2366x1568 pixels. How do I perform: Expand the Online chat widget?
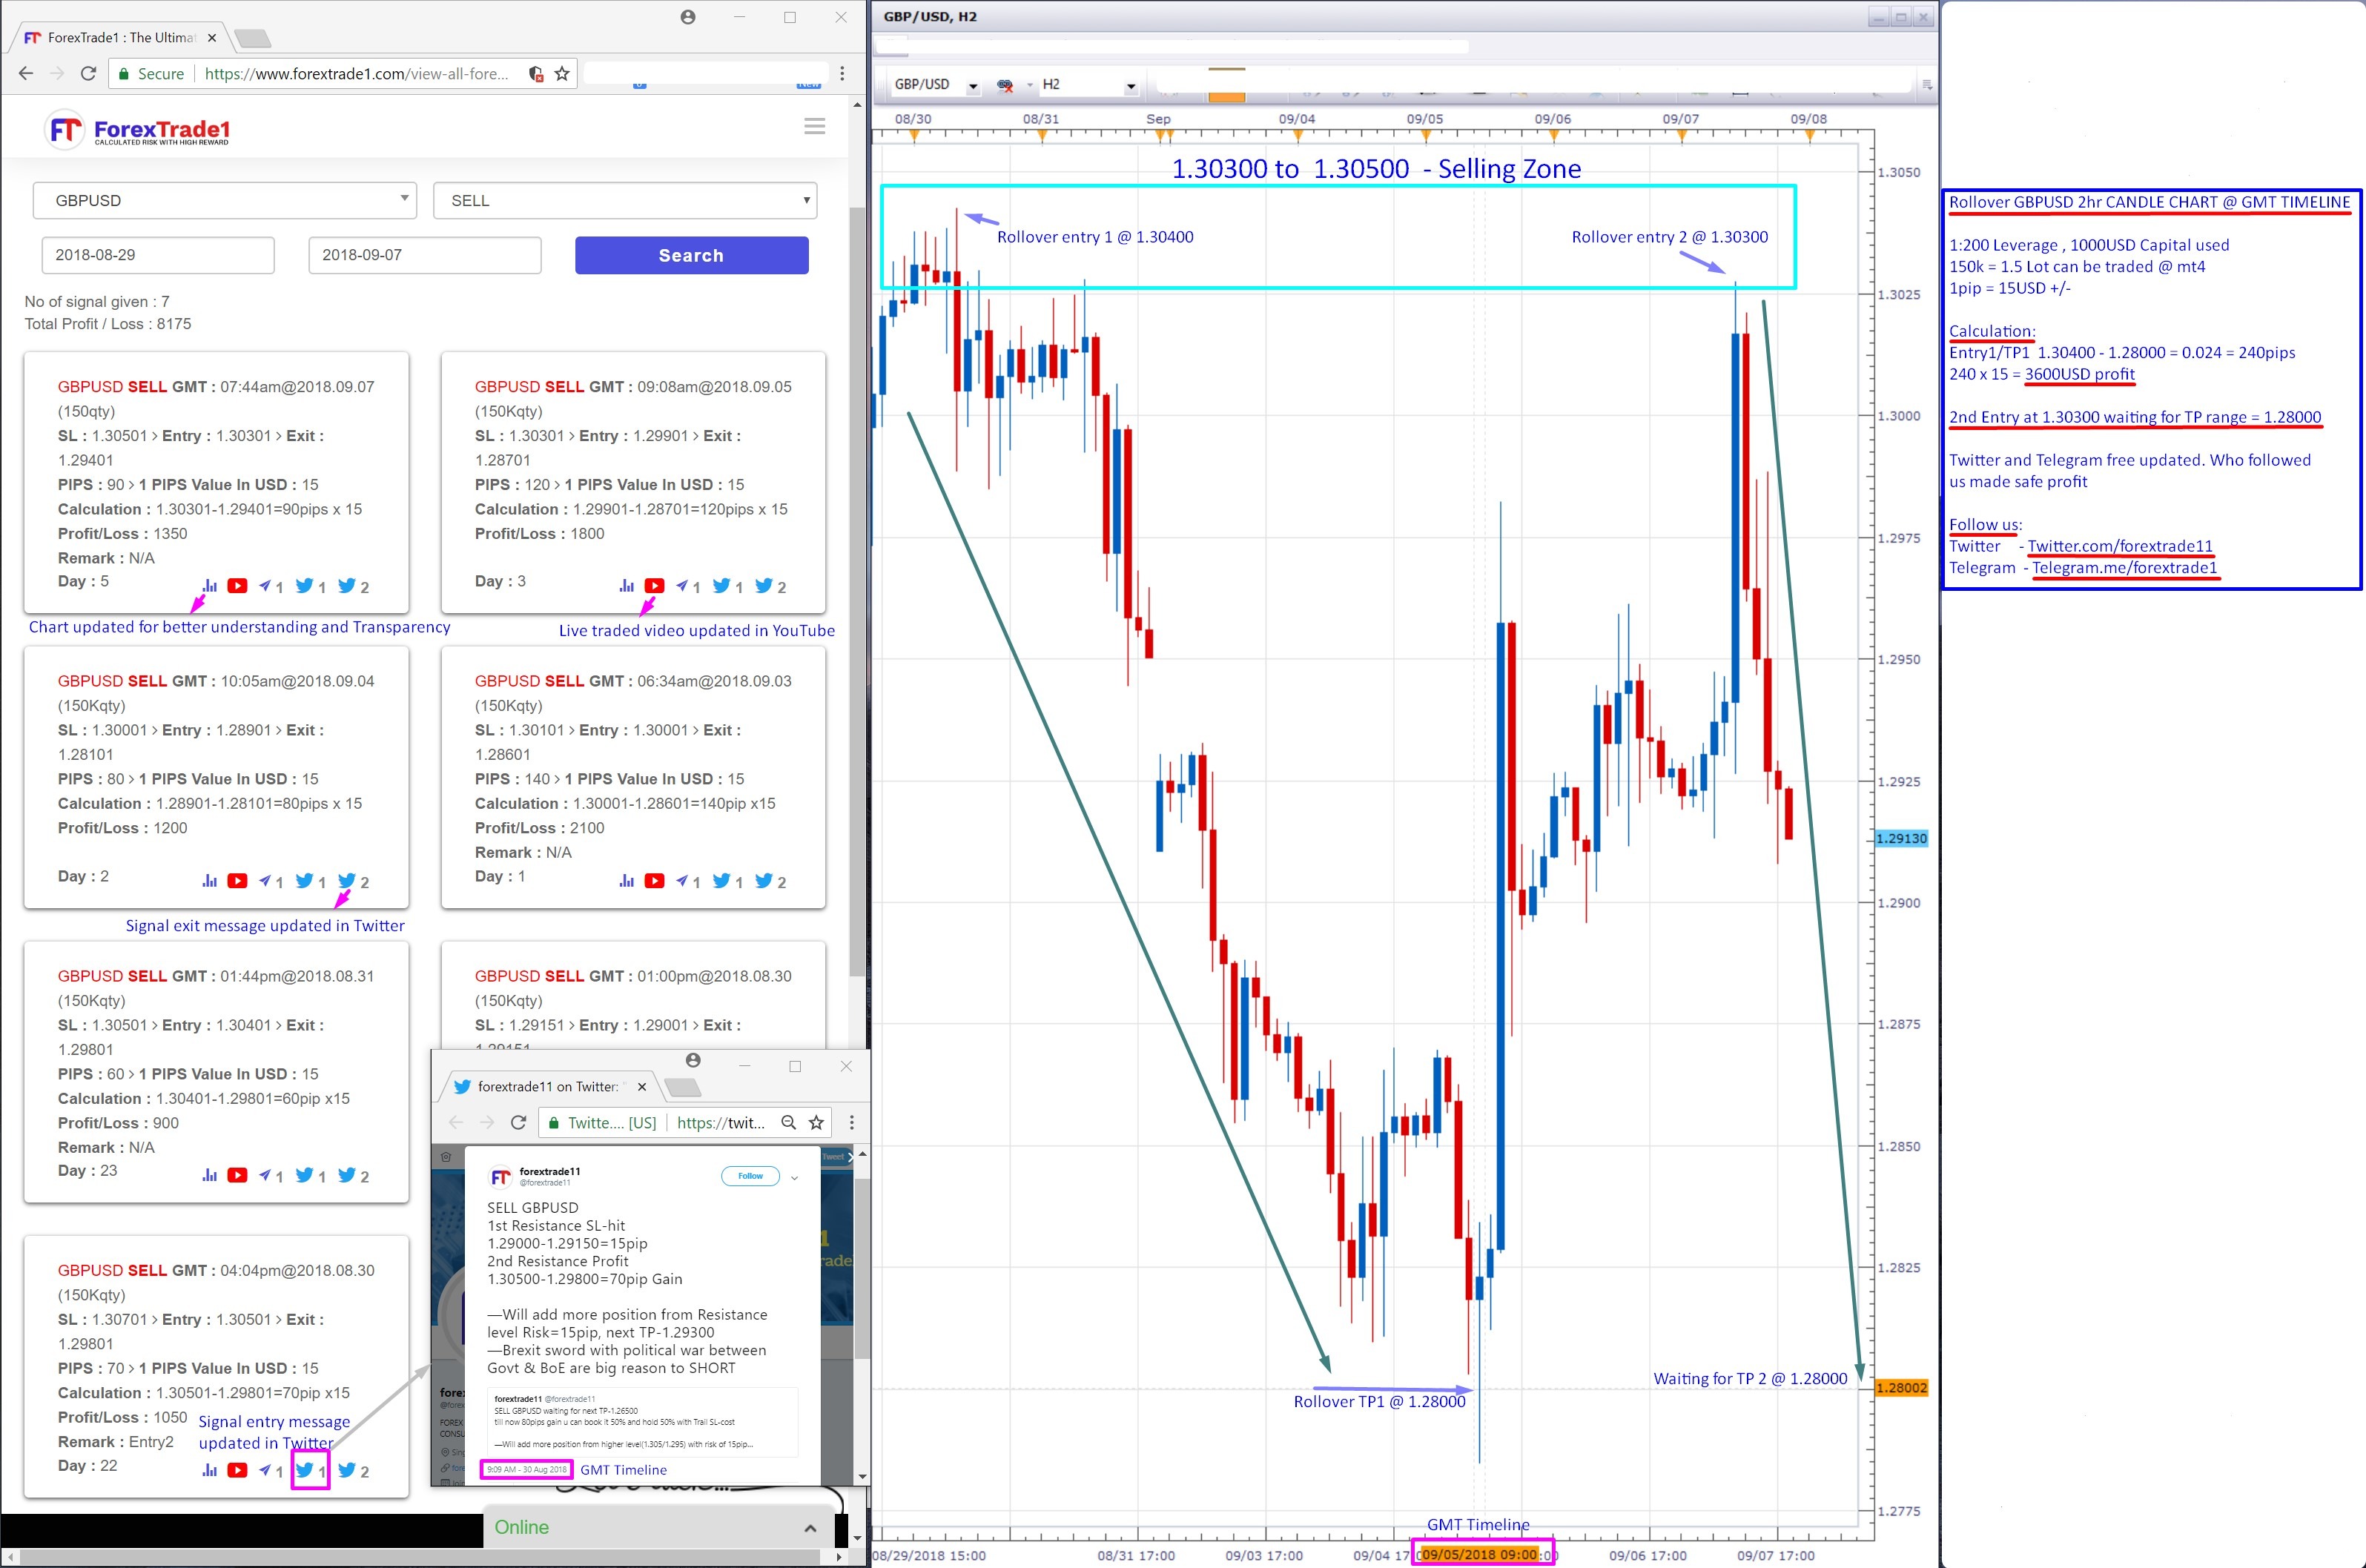point(810,1528)
